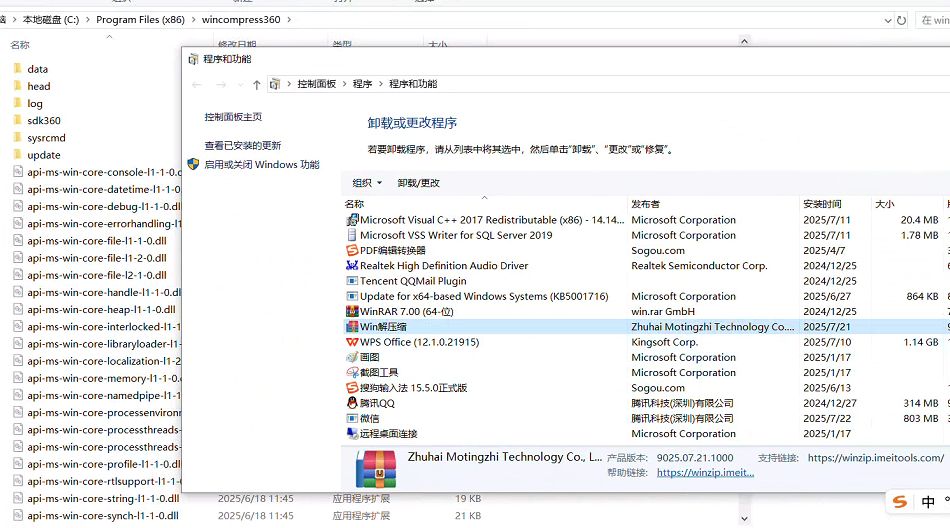Click the KB5001716 update icon
Image resolution: width=950 pixels, height=528 pixels.
coord(352,296)
